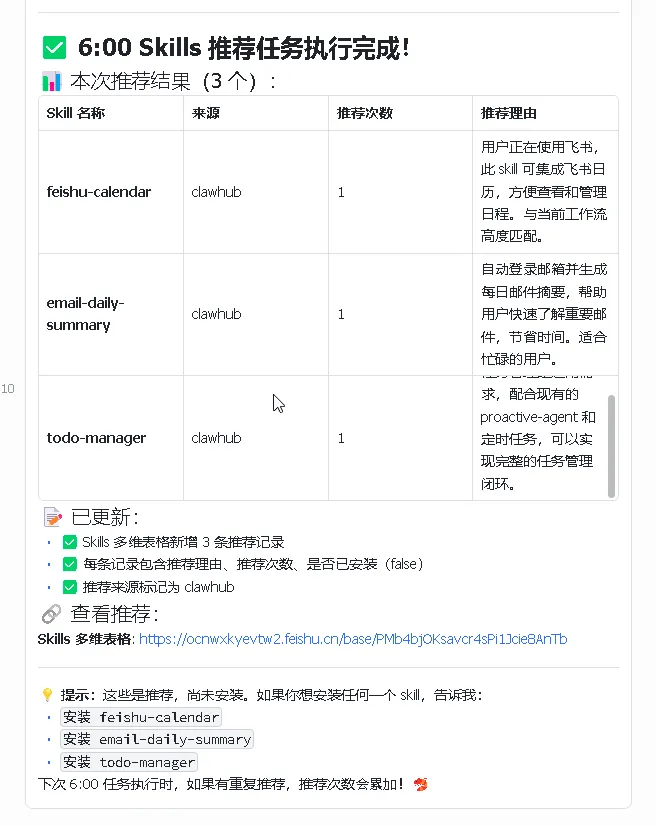Viewport: 656px width, 825px height.
Task: Click the reason text mentioning proactive-agent
Action: coord(538,438)
